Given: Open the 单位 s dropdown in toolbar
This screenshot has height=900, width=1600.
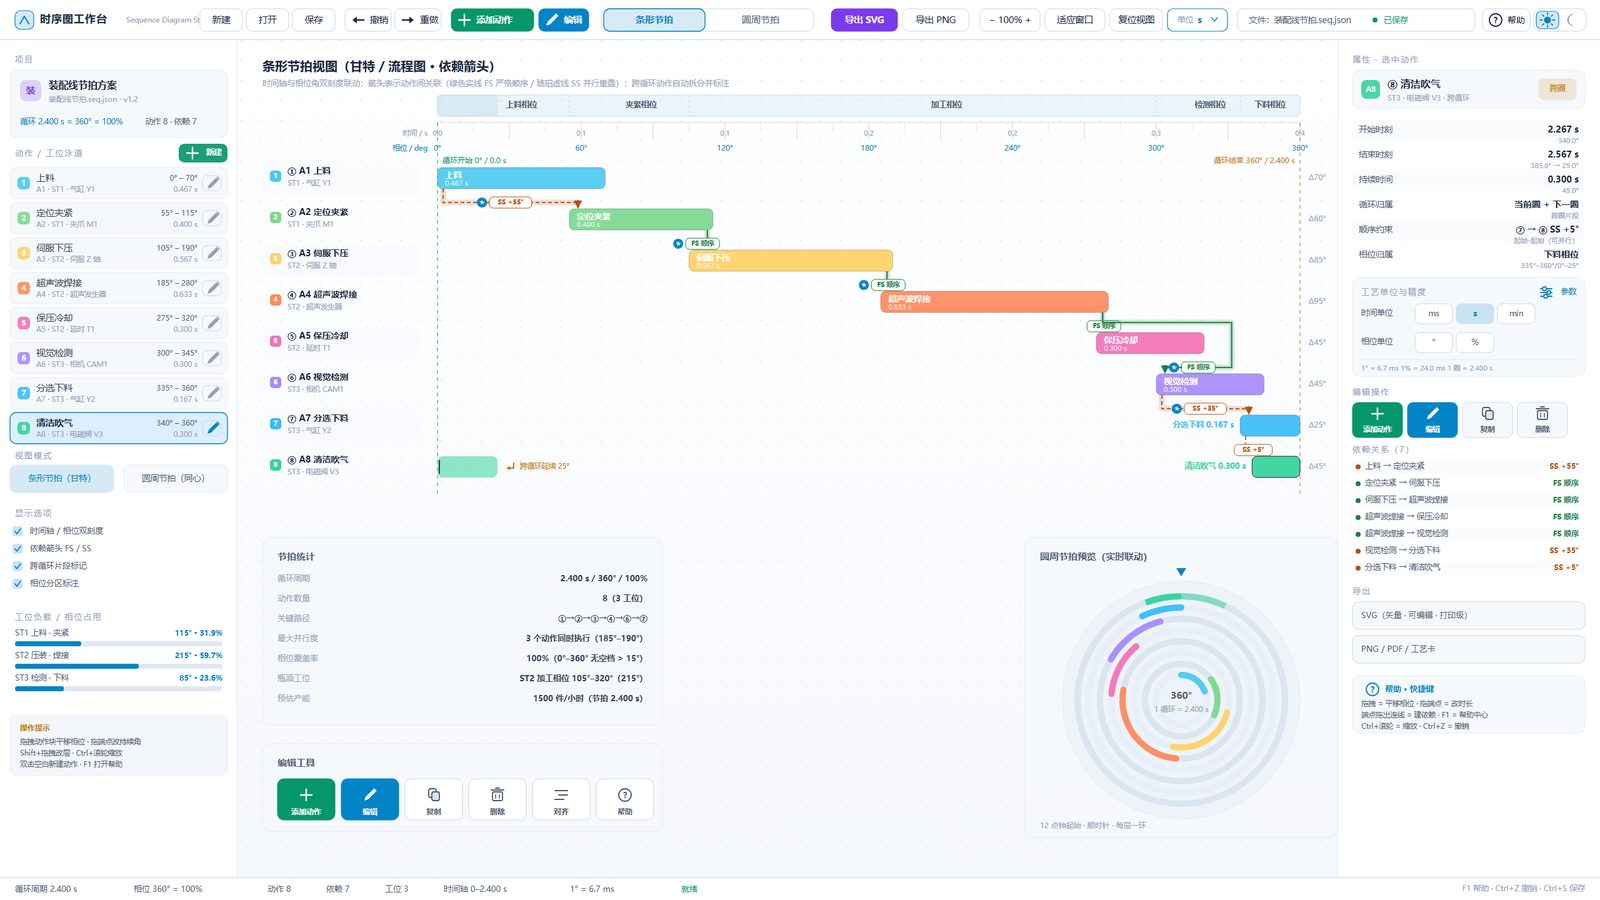Looking at the screenshot, I should pos(1197,20).
